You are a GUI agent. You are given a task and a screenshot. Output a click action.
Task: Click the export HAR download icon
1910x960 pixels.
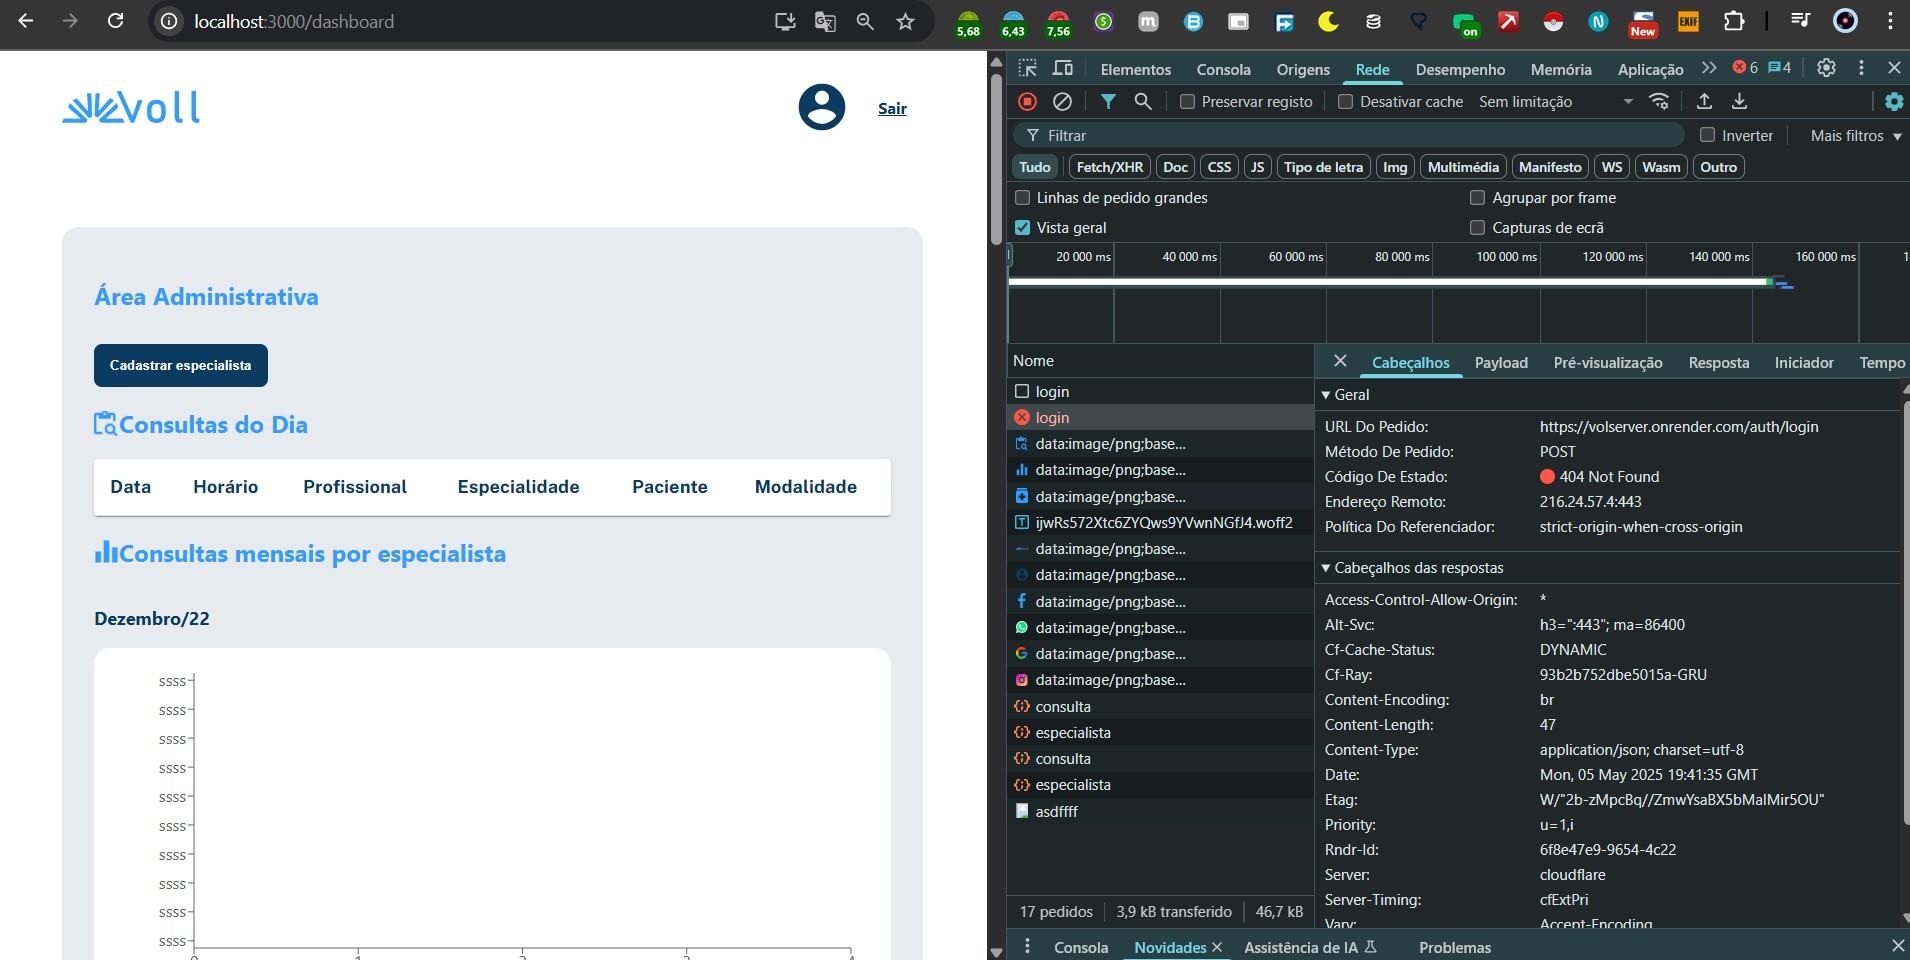1740,102
